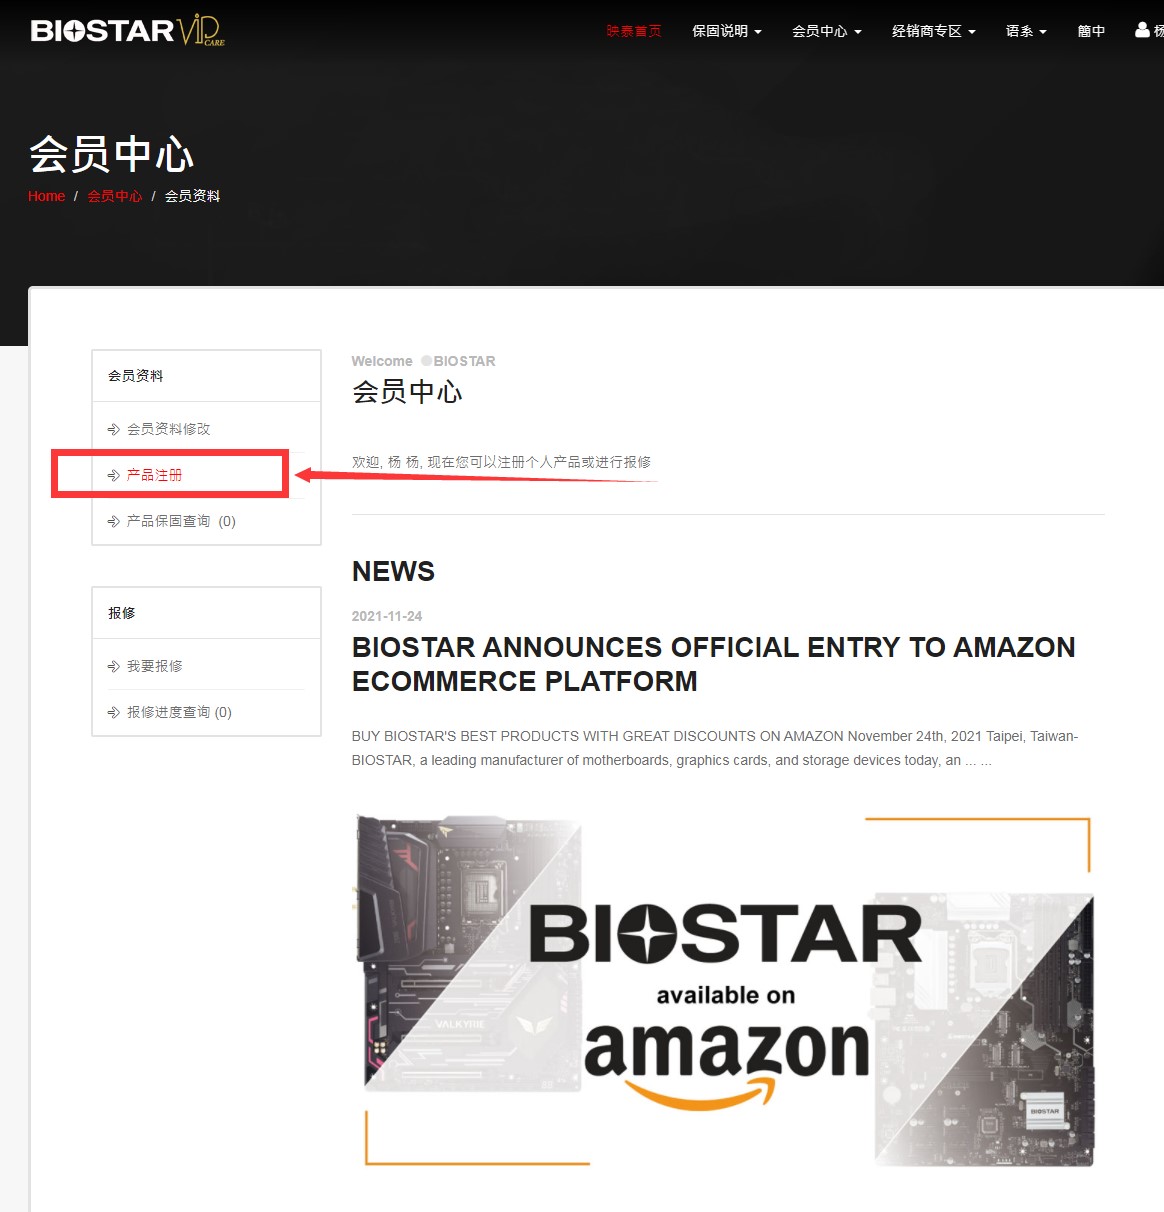Image resolution: width=1164 pixels, height=1212 pixels.
Task: Open the 语系 language dropdown
Action: [x=1026, y=31]
